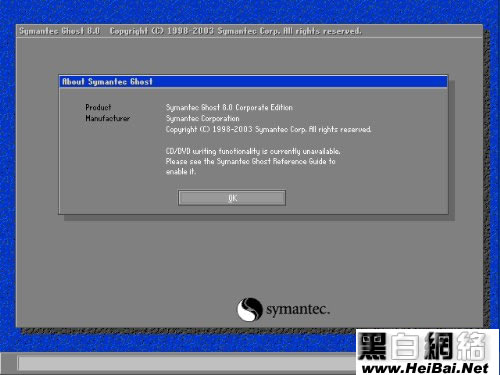Click the 'enable it.' text line

181,172
